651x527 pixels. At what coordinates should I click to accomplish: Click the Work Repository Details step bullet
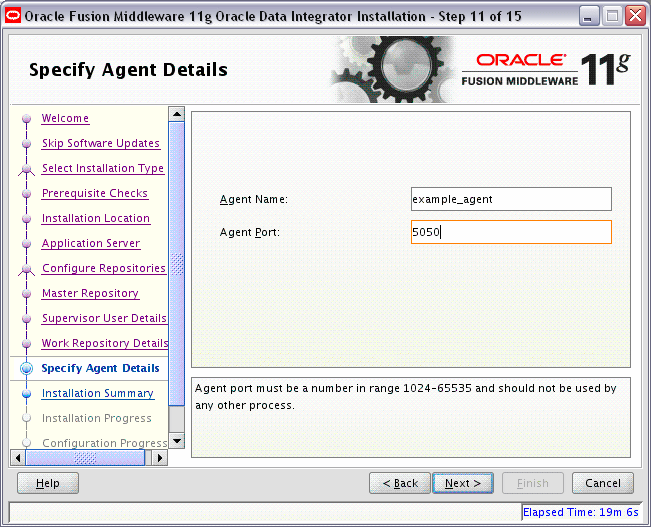27,343
